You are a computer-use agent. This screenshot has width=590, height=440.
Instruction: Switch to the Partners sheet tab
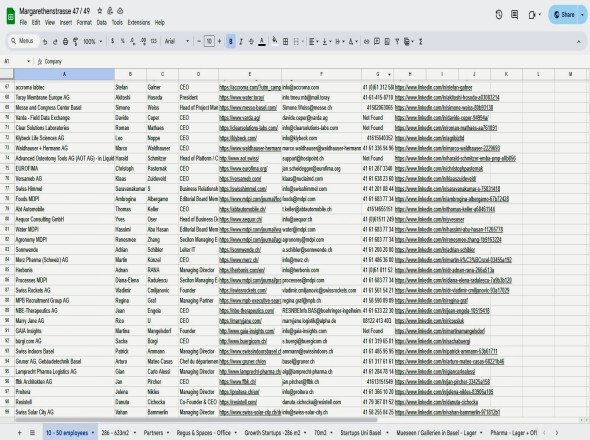[x=156, y=433]
